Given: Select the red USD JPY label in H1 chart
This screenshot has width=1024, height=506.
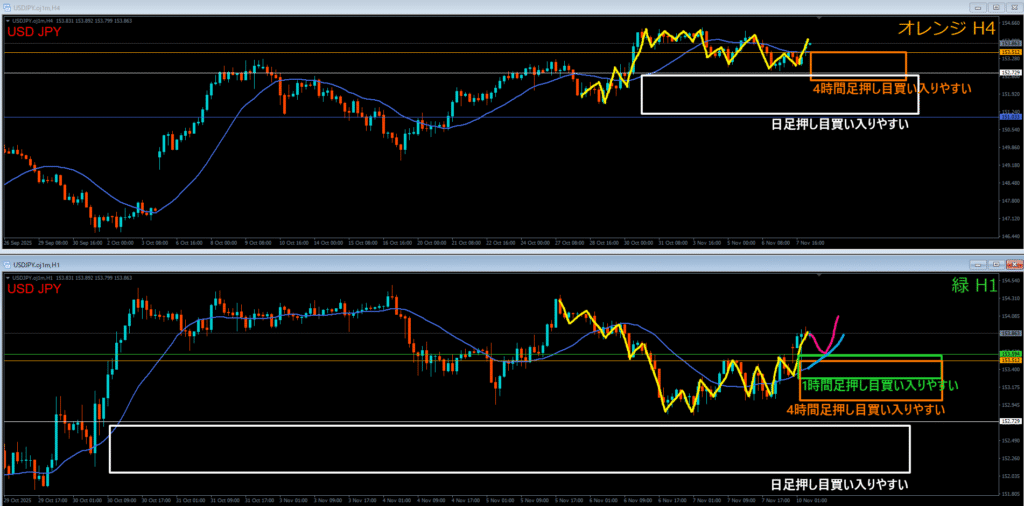Looking at the screenshot, I should tap(34, 289).
